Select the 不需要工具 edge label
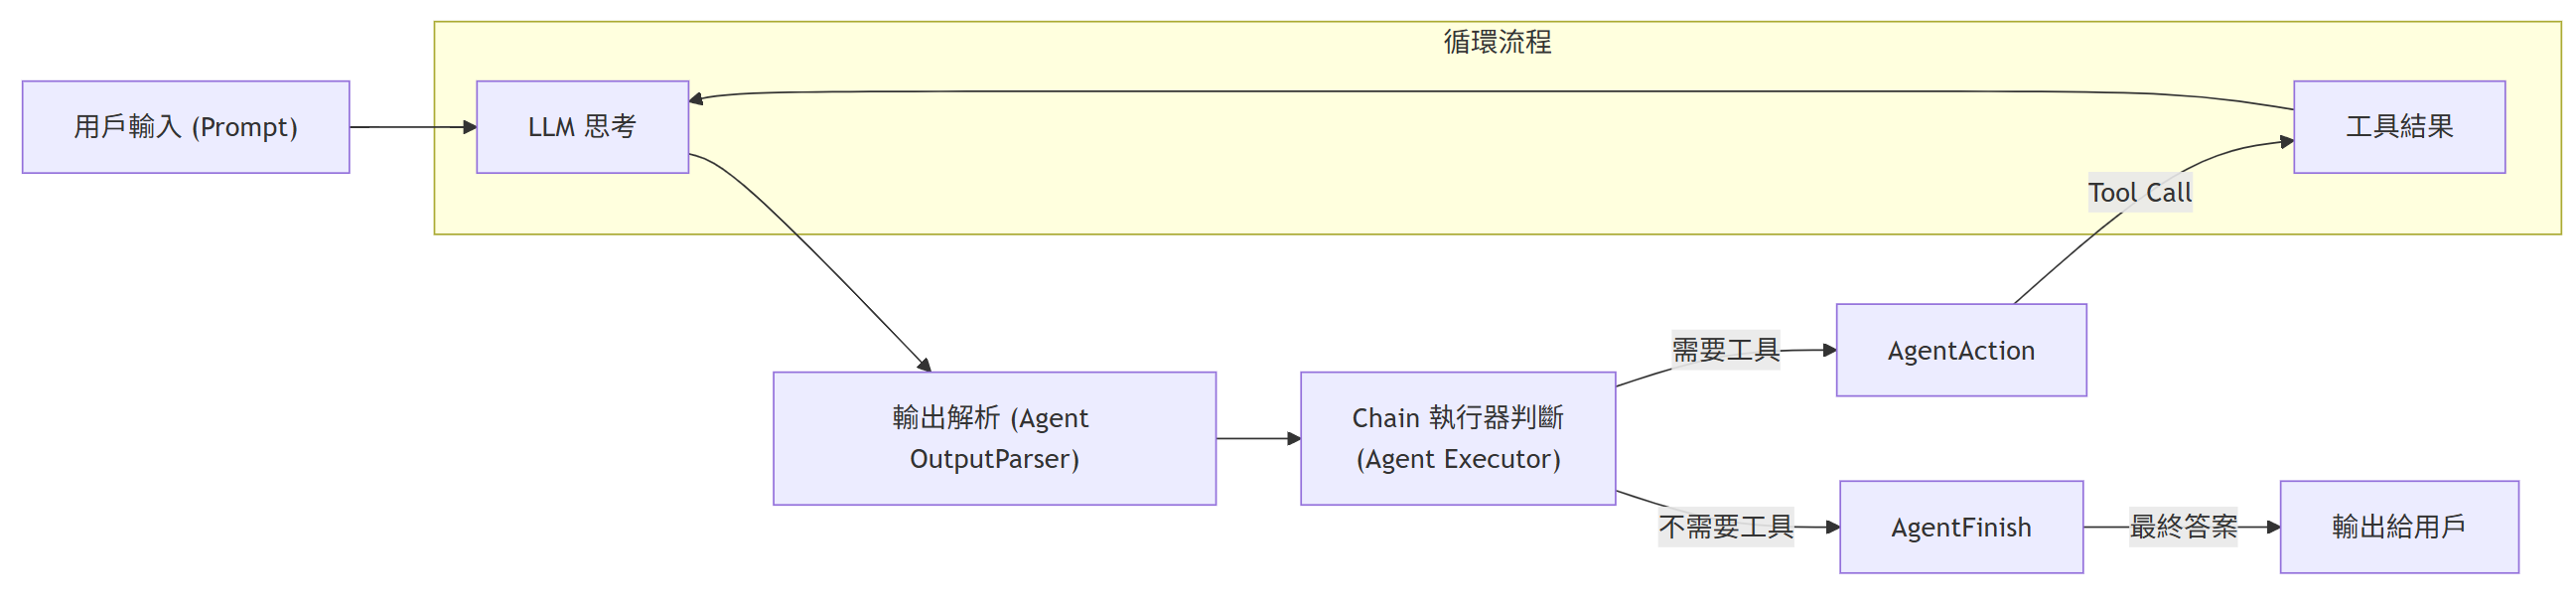The image size is (2576, 609). (1725, 526)
